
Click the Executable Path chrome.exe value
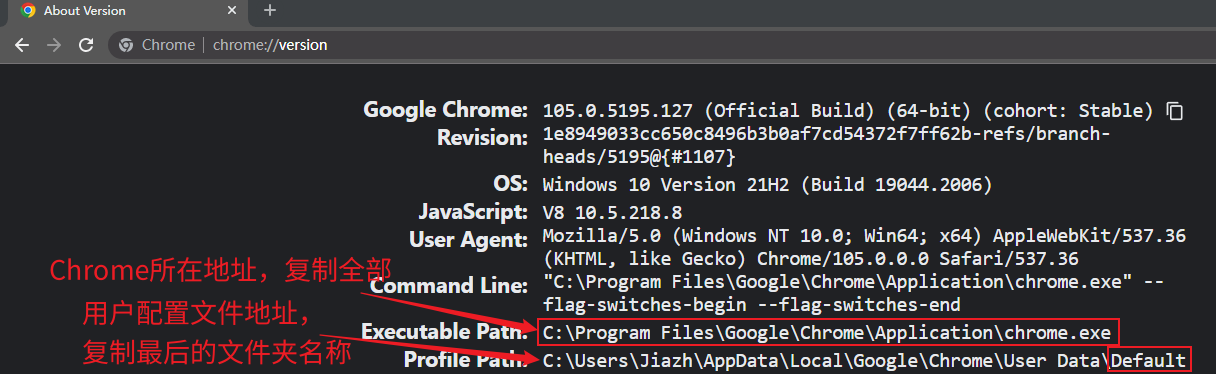(x=830, y=331)
